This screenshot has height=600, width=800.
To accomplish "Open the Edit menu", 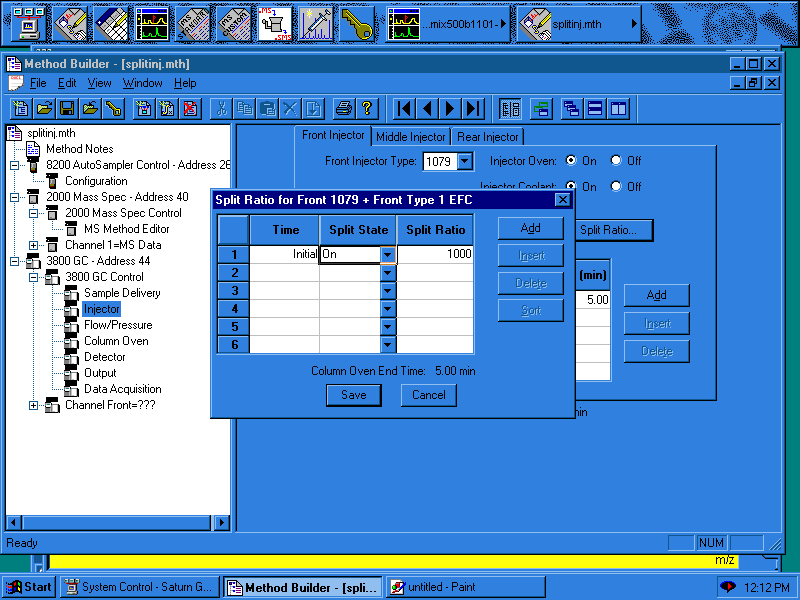I will [x=67, y=83].
